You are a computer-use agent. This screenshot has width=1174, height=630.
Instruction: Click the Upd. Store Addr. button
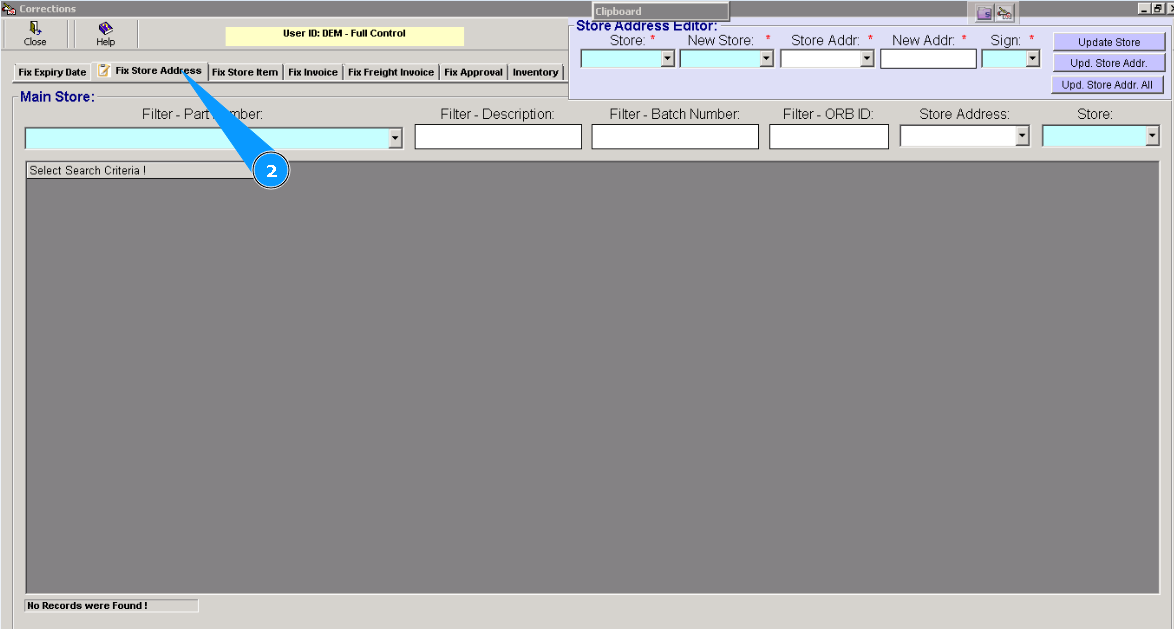[1109, 63]
